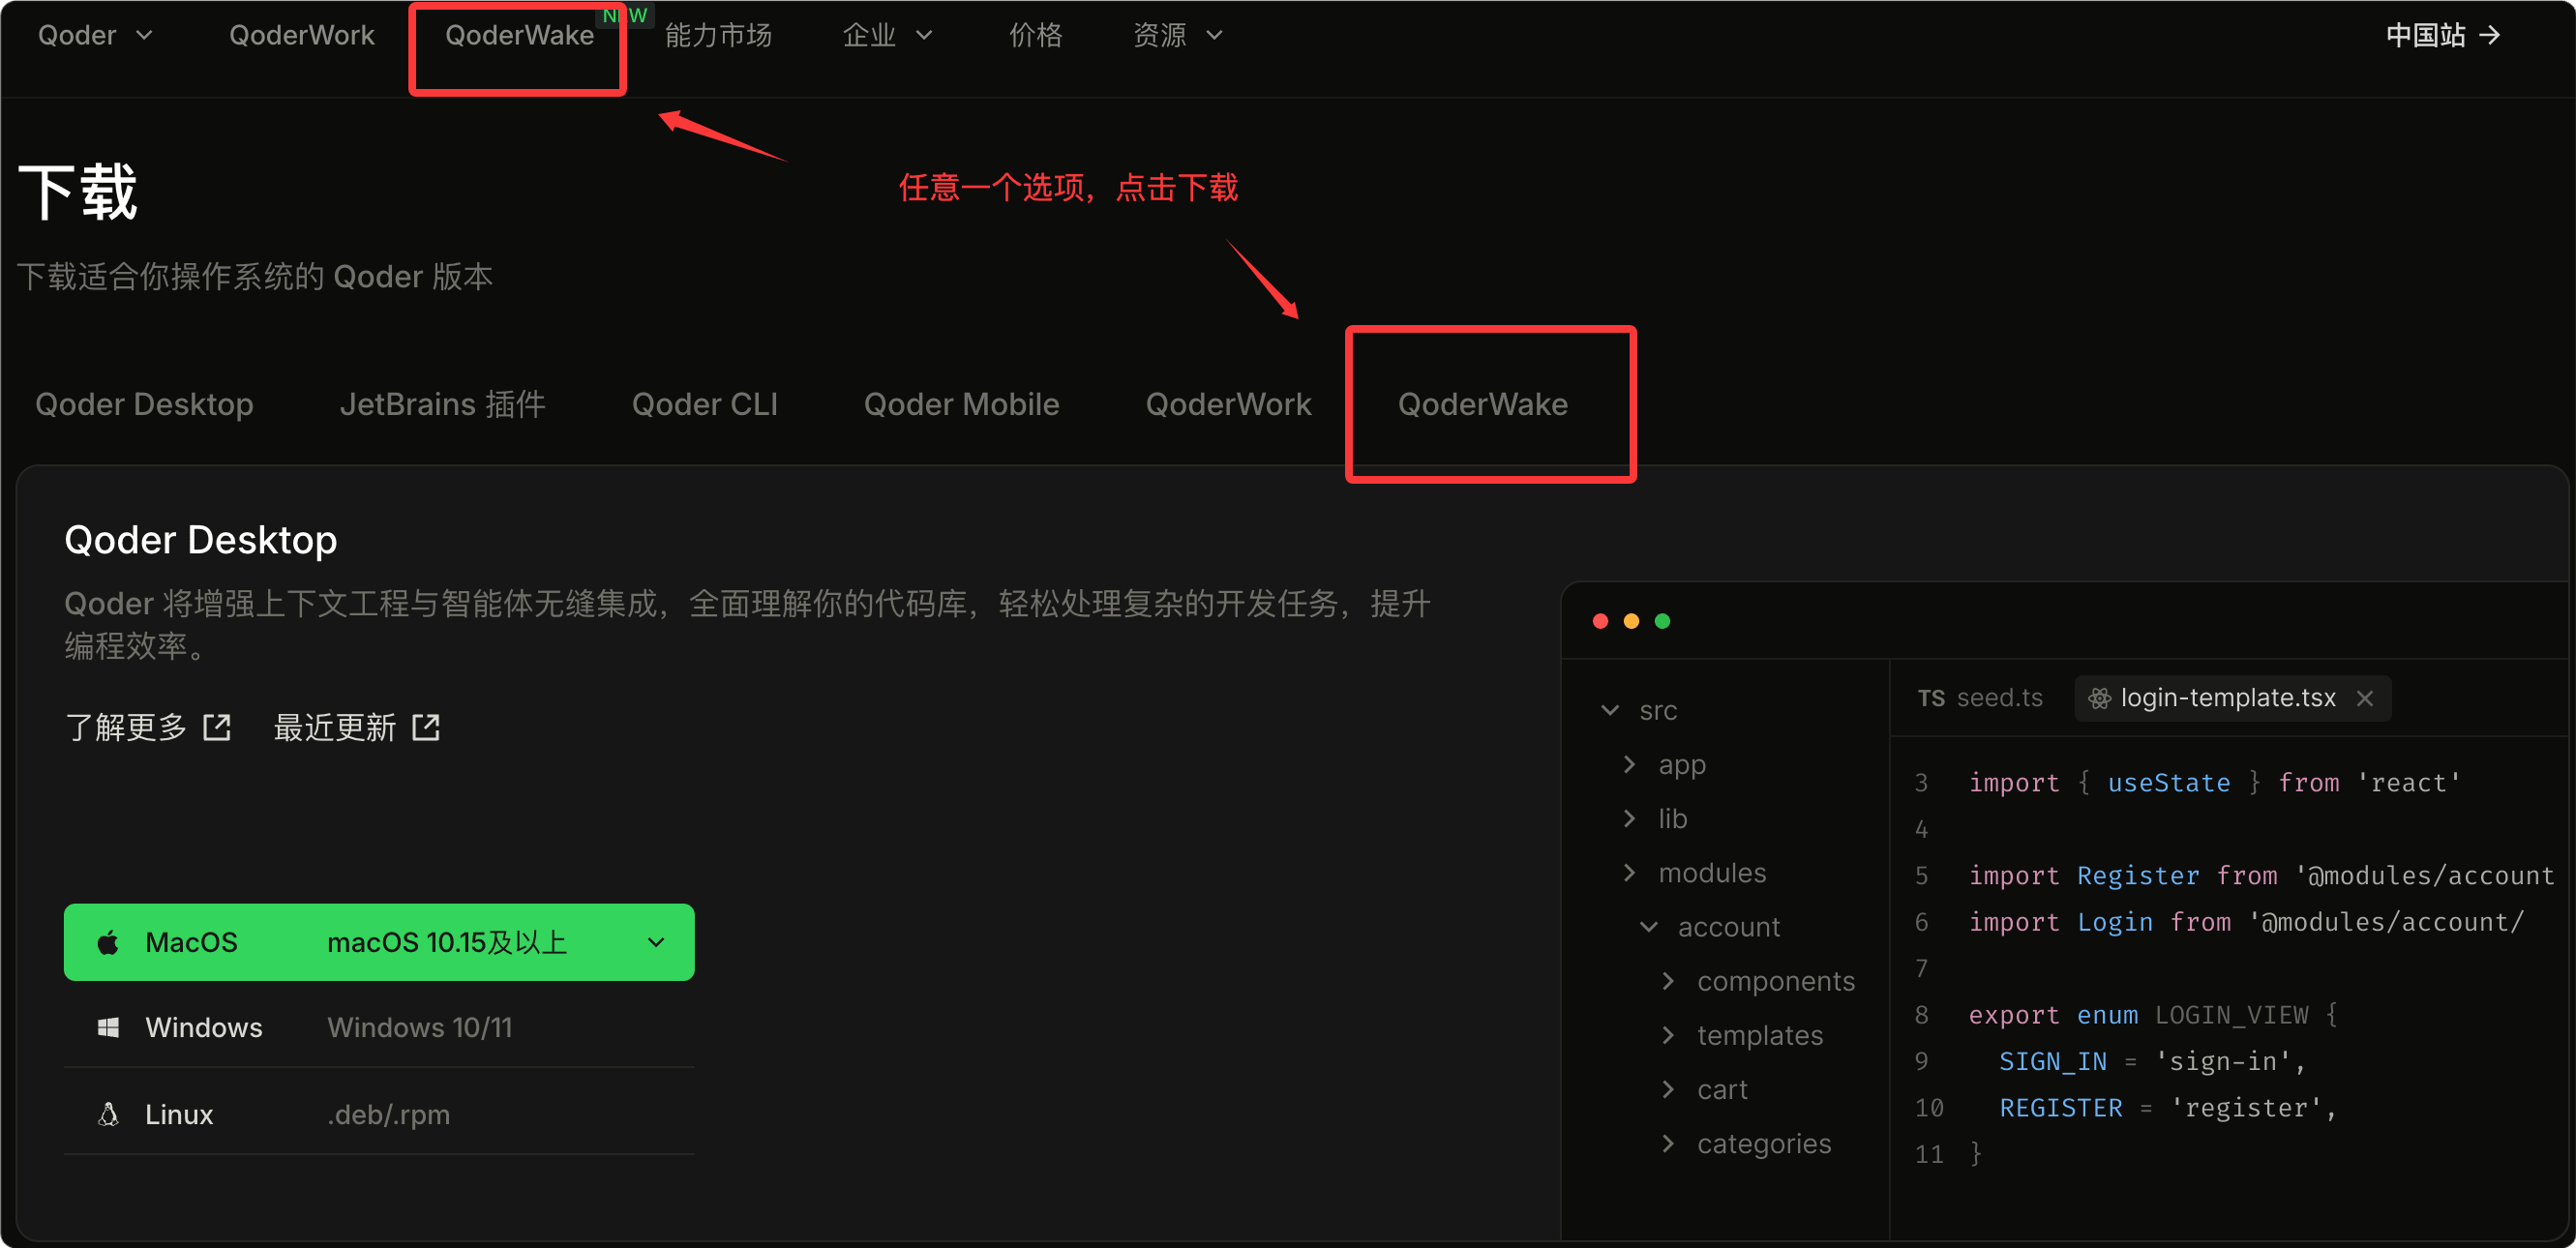Select the Qoder Desktop download tab
Viewport: 2576px width, 1248px height.
[144, 404]
